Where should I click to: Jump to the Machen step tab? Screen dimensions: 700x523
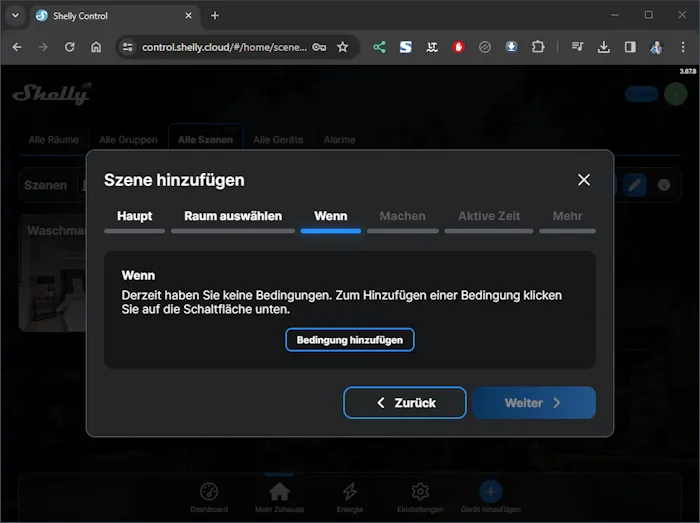tap(402, 216)
